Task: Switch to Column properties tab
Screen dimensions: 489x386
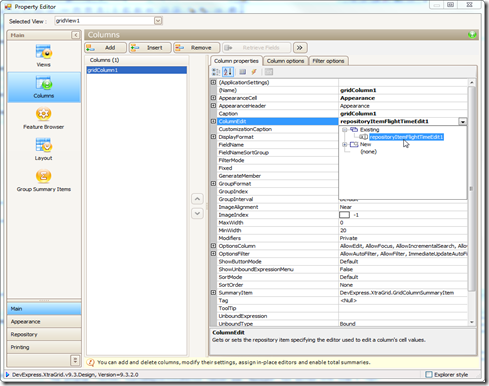Action: click(x=236, y=61)
